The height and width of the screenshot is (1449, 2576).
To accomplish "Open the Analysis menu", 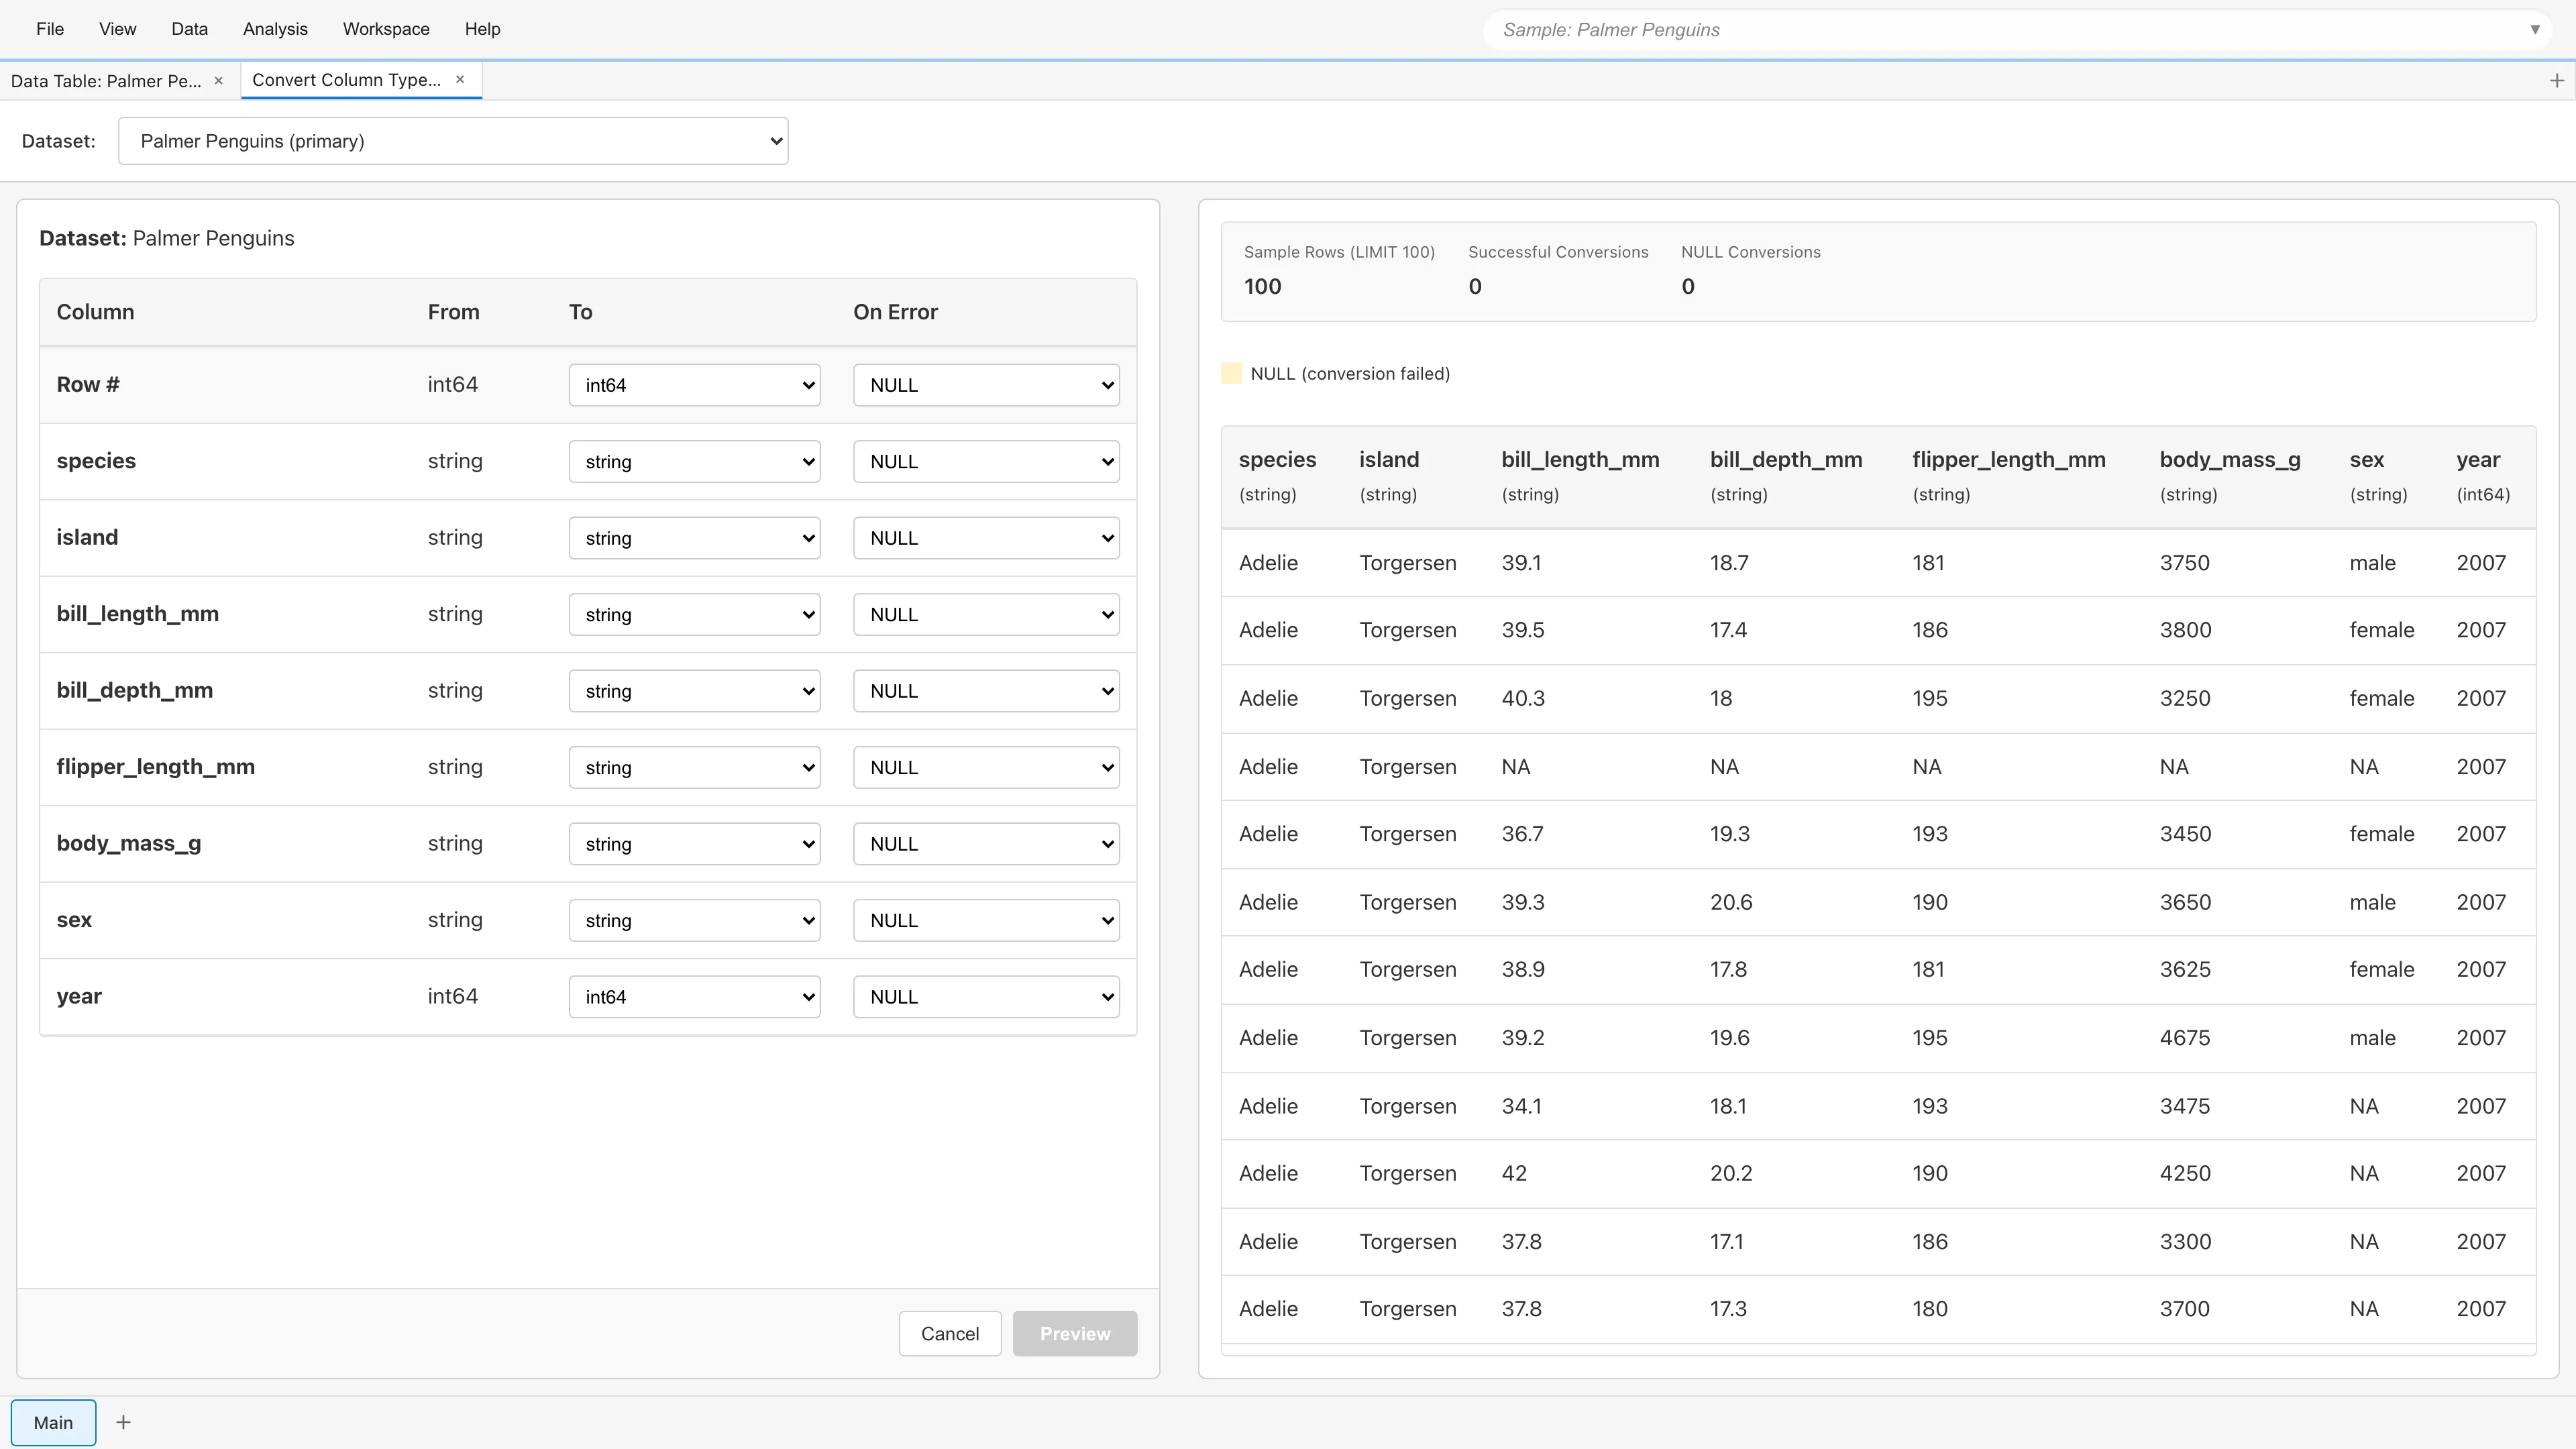I will pyautogui.click(x=275, y=29).
